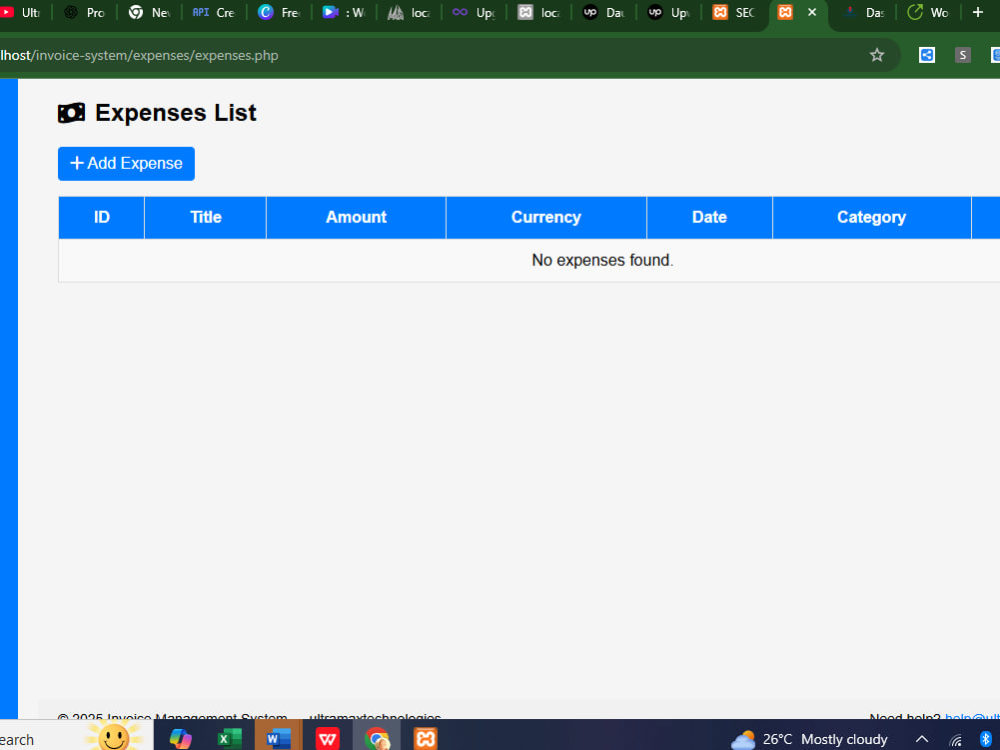The height and width of the screenshot is (750, 1000).
Task: Click the Date column header
Action: click(x=709, y=217)
